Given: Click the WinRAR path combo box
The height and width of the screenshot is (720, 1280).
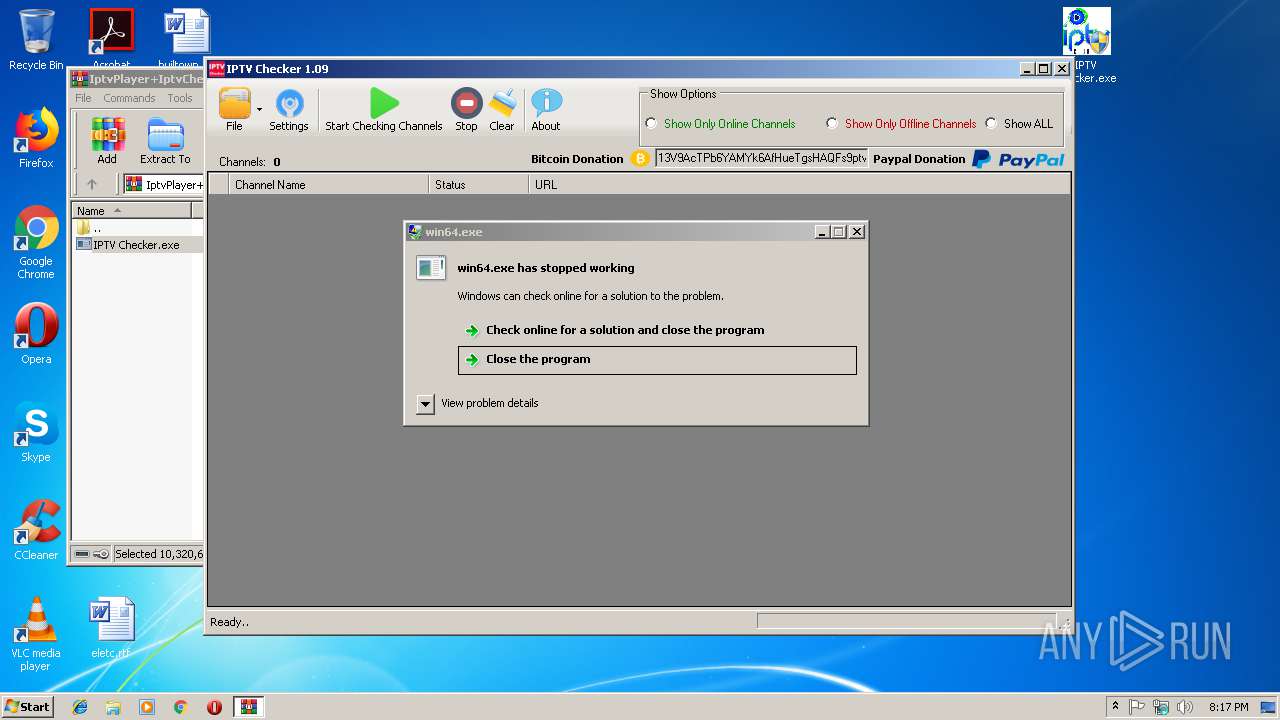Looking at the screenshot, I should point(164,184).
